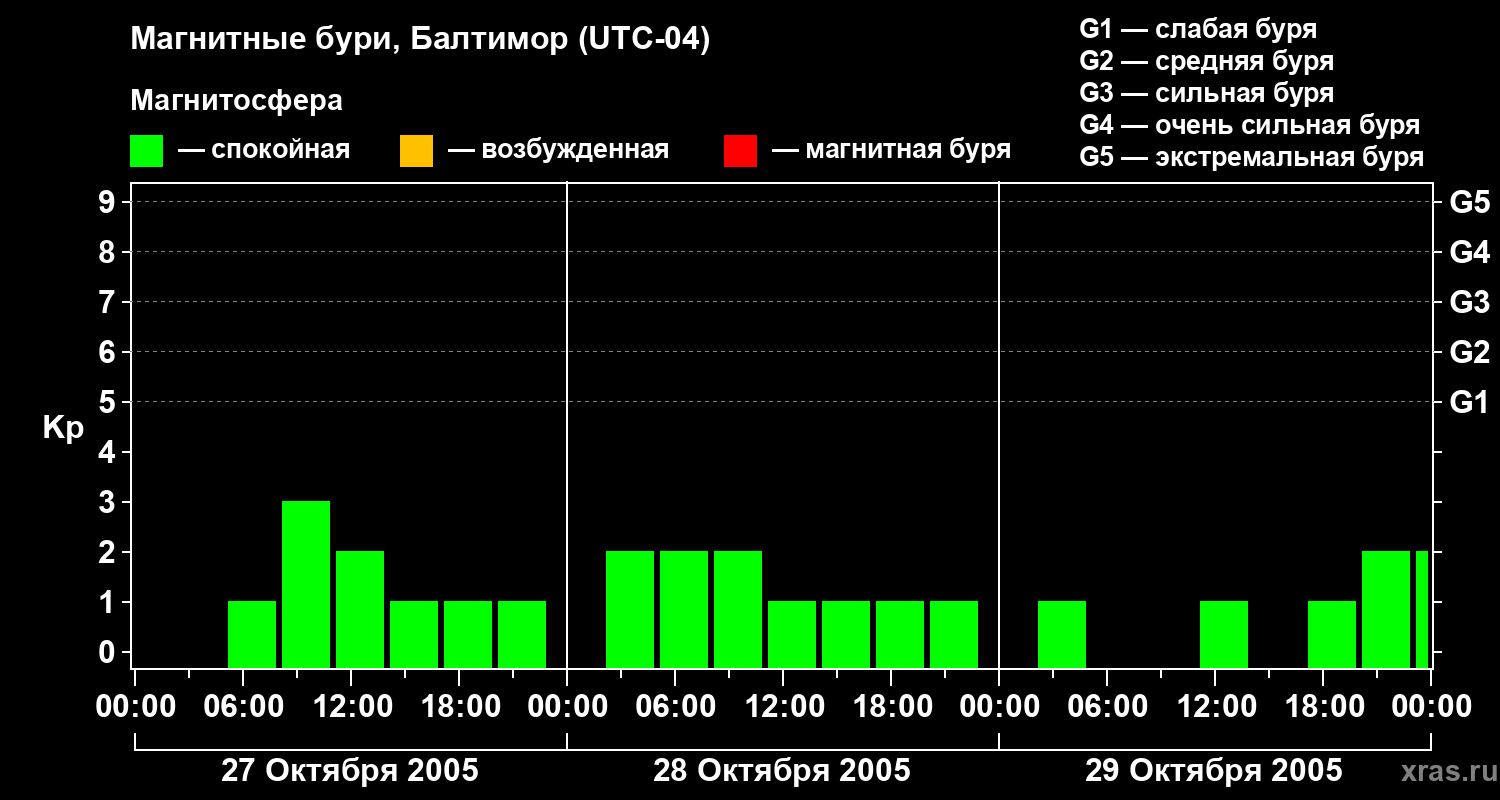Click the G5 label on right axis
This screenshot has width=1500, height=800.
coord(1470,202)
